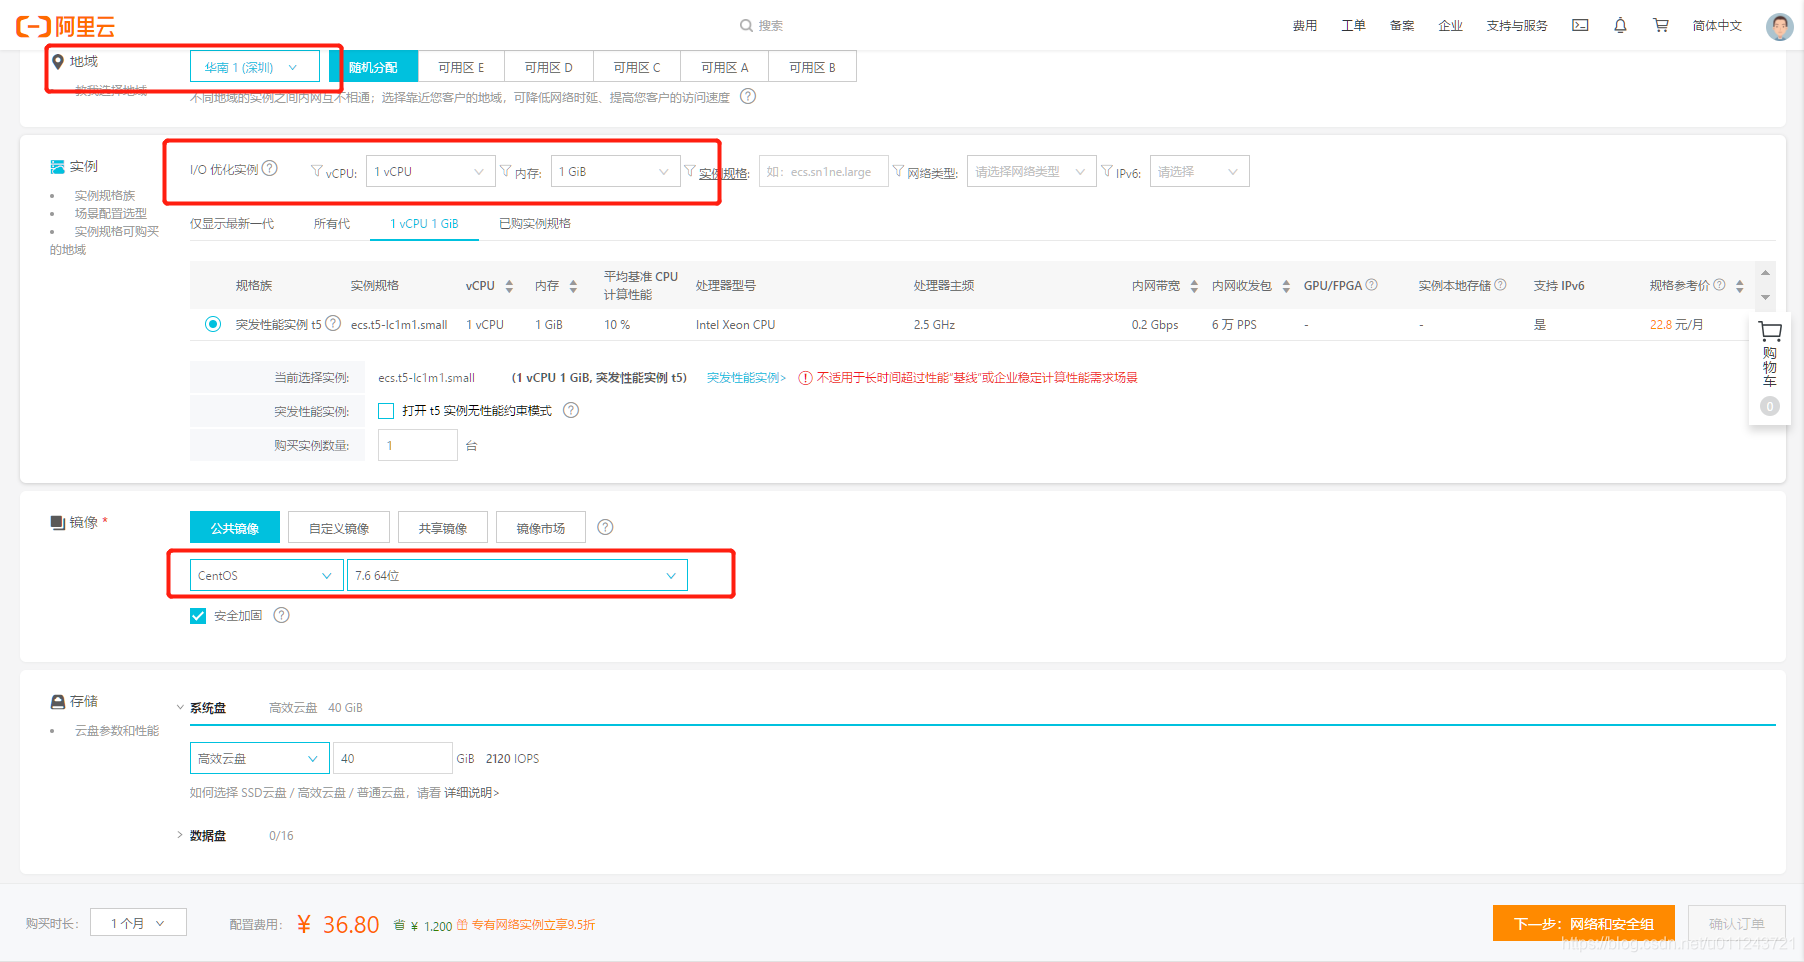Screen dimensions: 1804x962
Task: Click the GPU/FPGA column help icon
Action: click(1372, 284)
